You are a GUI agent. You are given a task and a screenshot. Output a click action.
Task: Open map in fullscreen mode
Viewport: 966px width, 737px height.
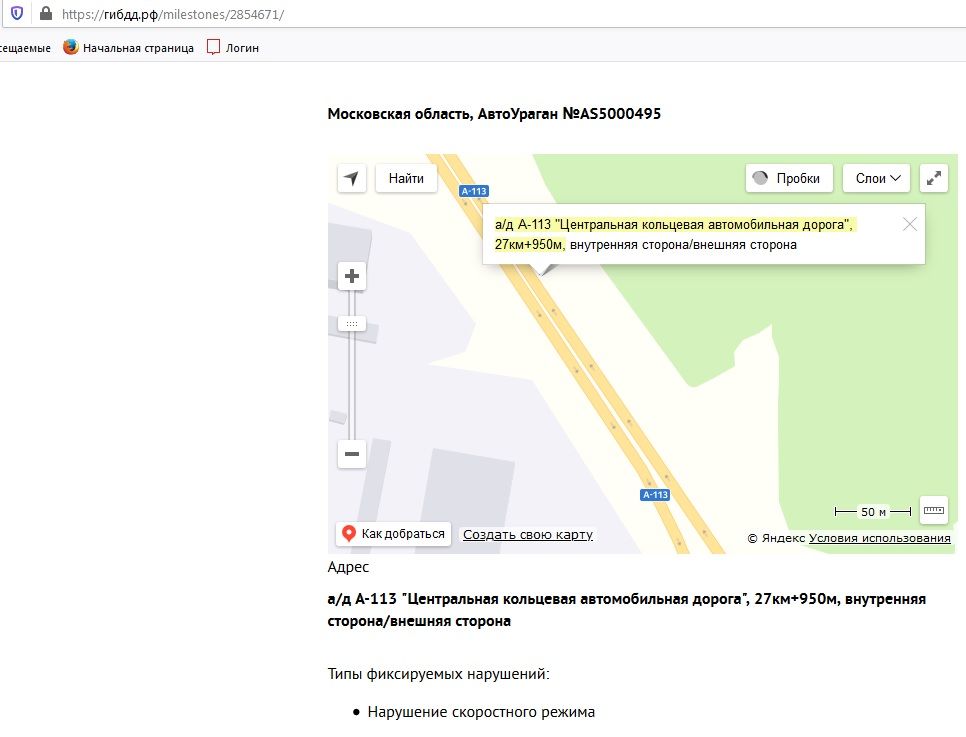coord(934,178)
